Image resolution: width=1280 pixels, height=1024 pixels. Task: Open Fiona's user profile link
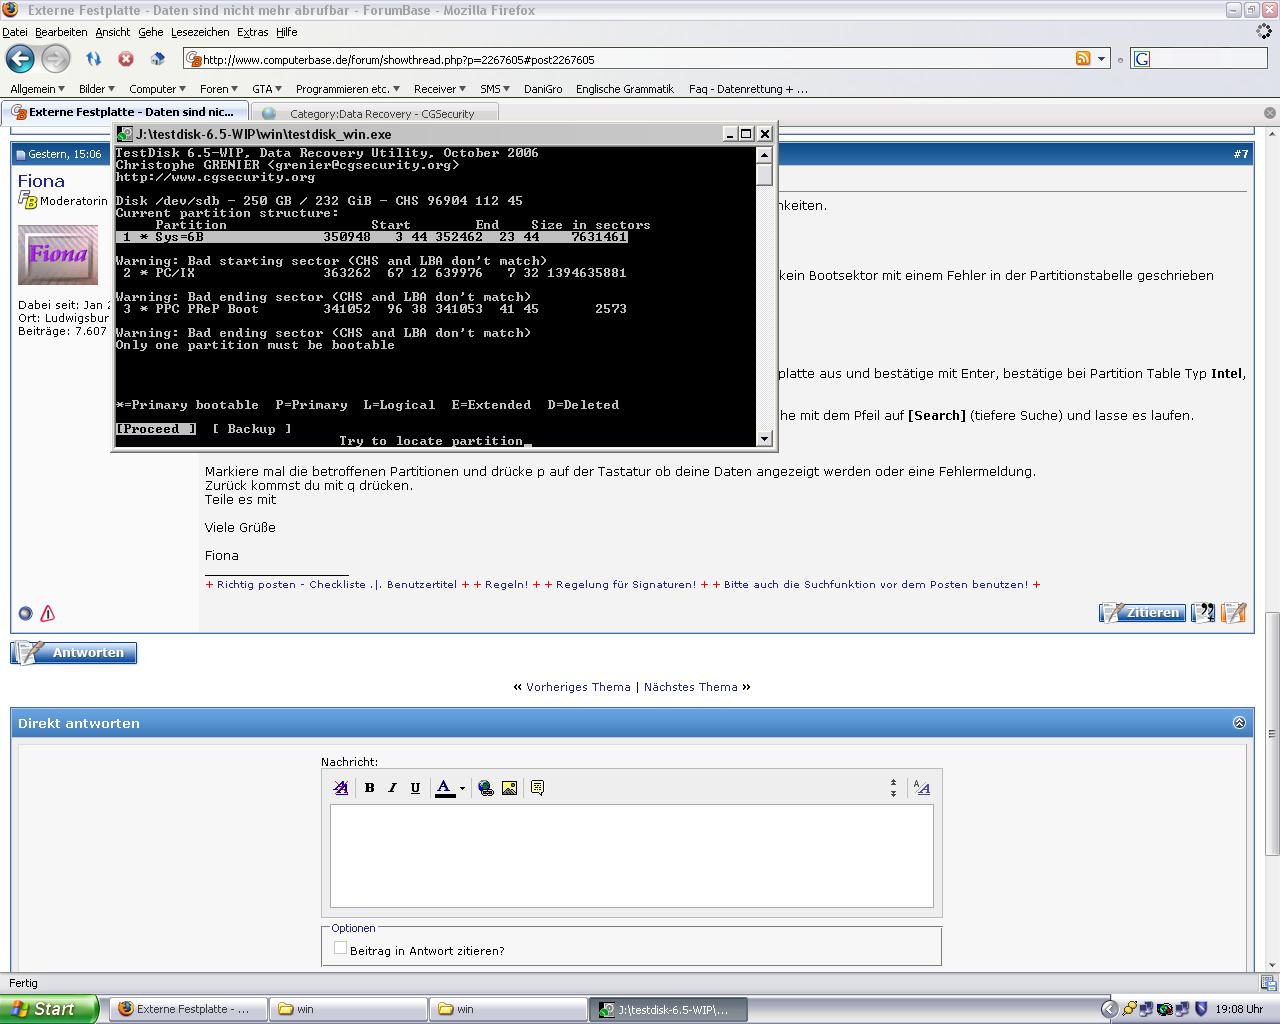pyautogui.click(x=41, y=181)
